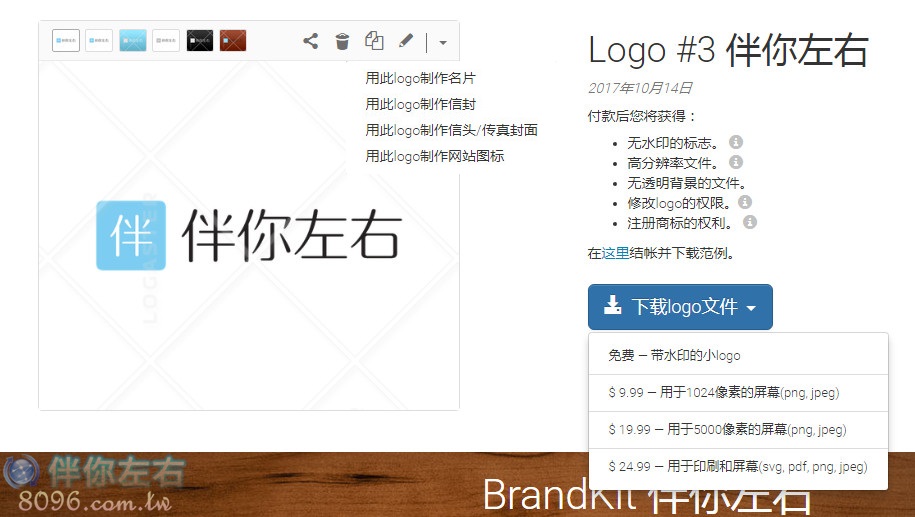The image size is (915, 517).
Task: Choose 用此logo制作信封 menu entry
Action: (x=420, y=104)
